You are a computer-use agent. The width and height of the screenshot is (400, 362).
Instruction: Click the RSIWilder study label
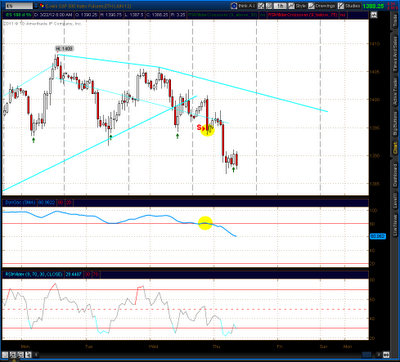pyautogui.click(x=33, y=274)
